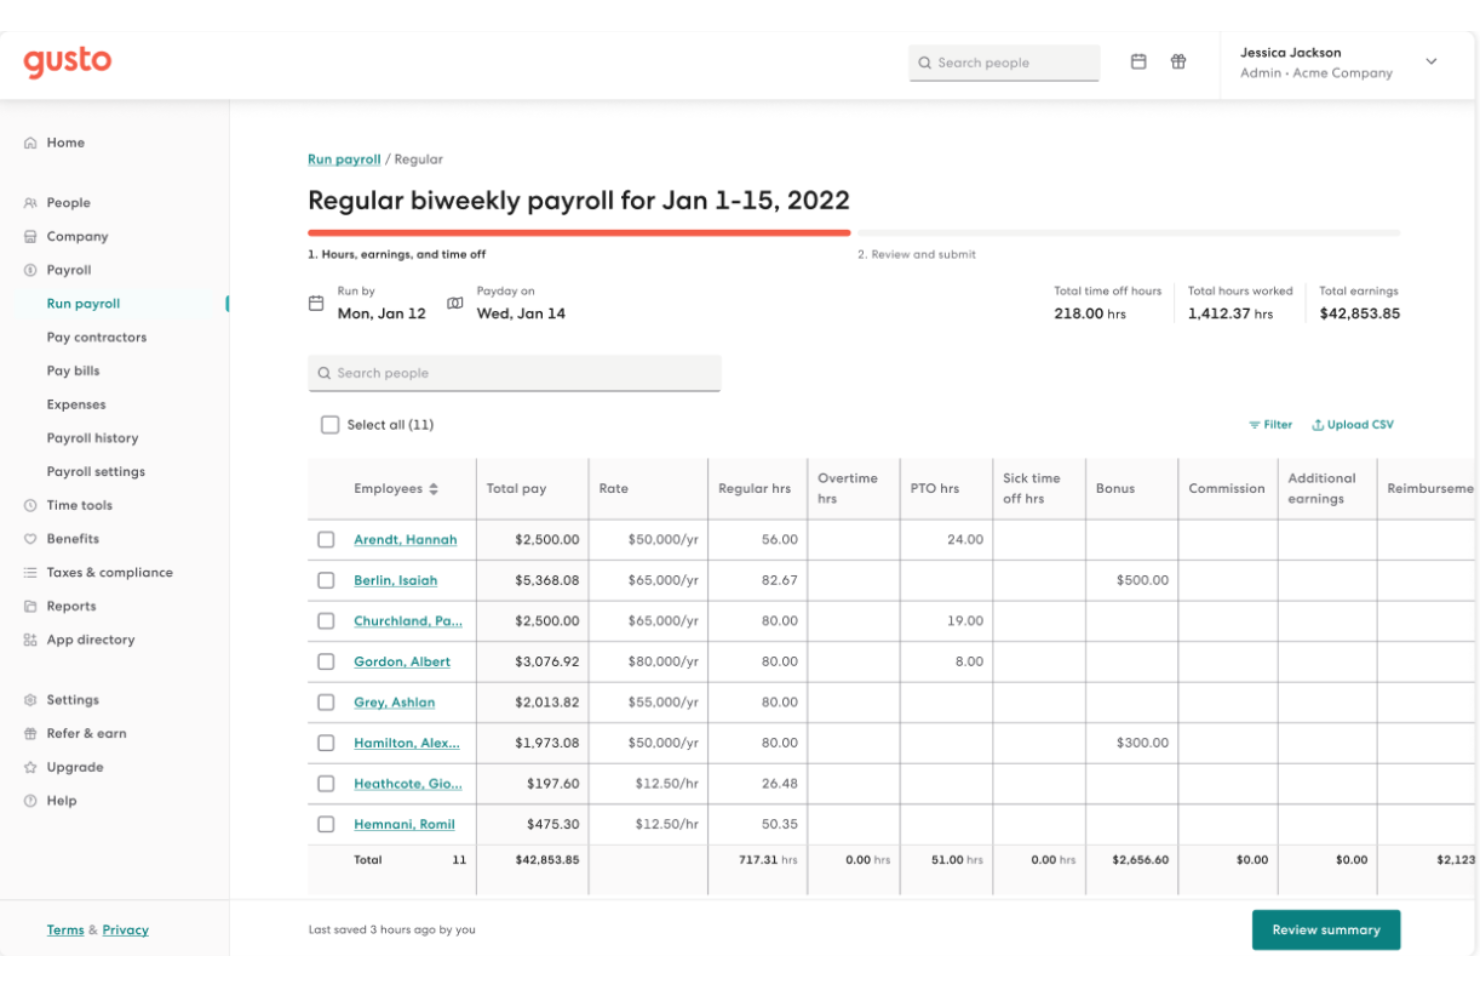Viewport: 1480px width, 987px height.
Task: Switch to the Review and submit step
Action: tap(916, 254)
